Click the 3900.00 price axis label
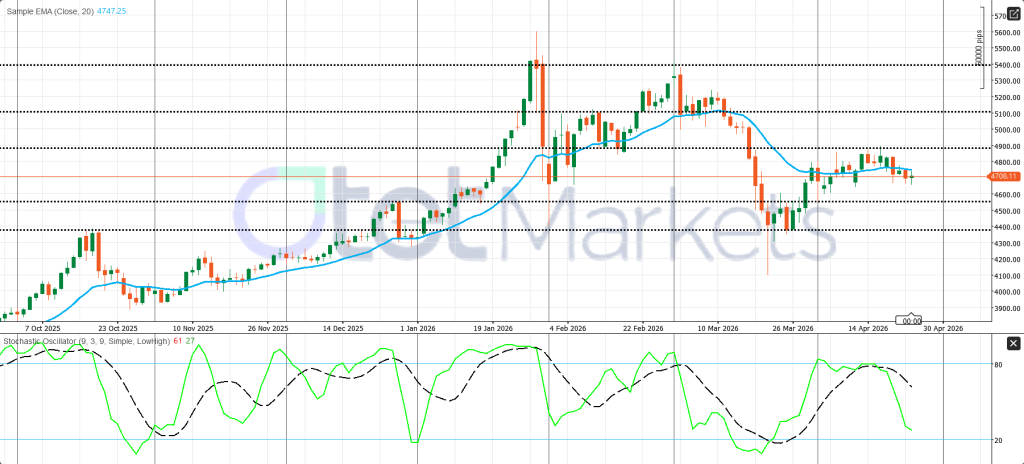 1006,308
